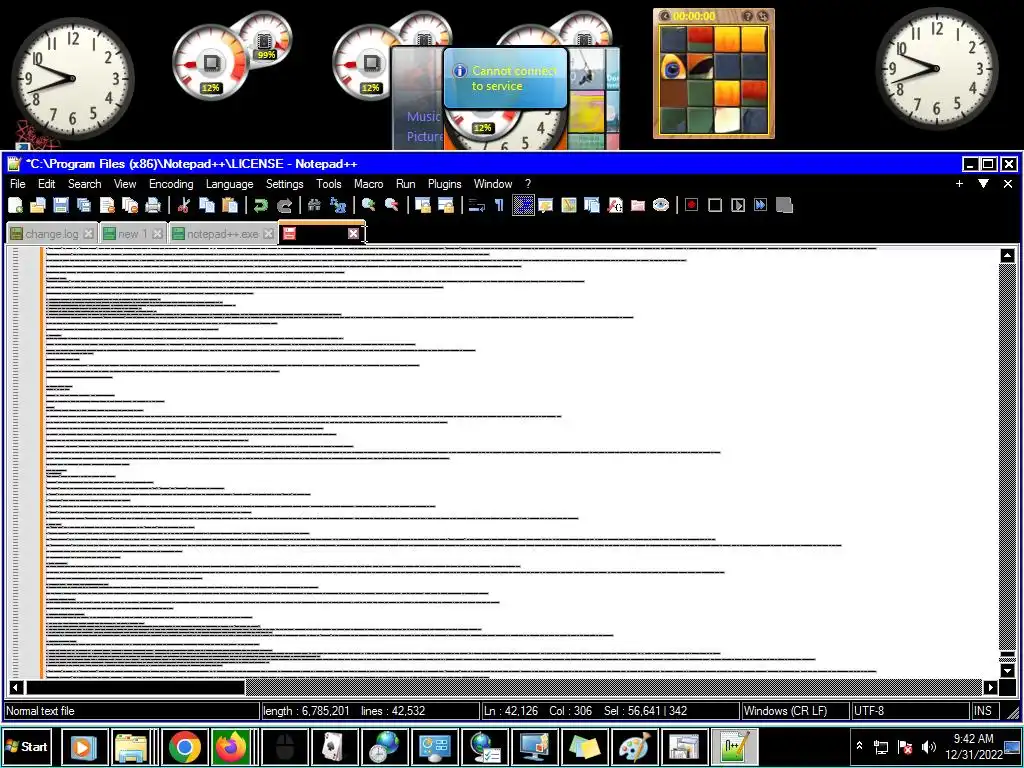Click the Copy toolbar icon
This screenshot has width=1024, height=768.
(x=206, y=206)
